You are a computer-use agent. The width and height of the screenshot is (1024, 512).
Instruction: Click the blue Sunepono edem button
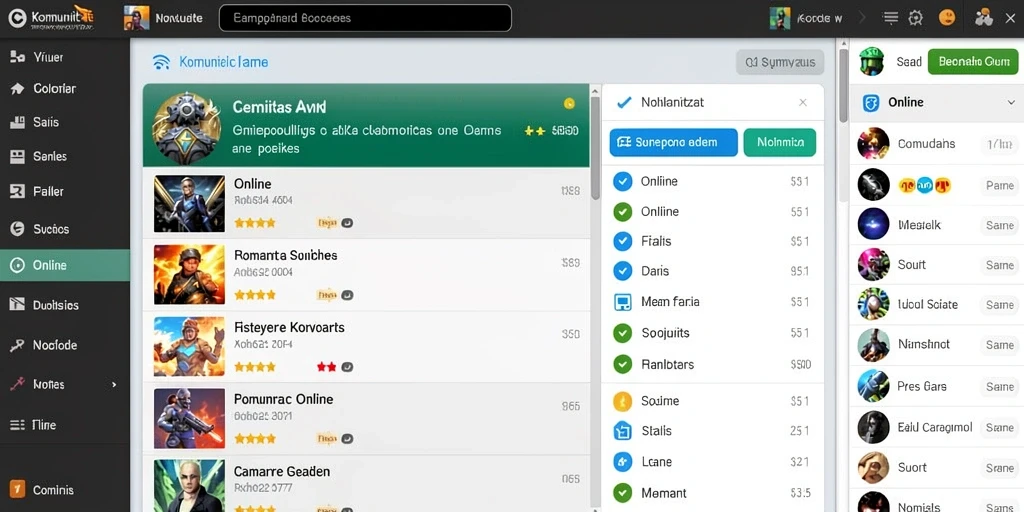click(673, 142)
